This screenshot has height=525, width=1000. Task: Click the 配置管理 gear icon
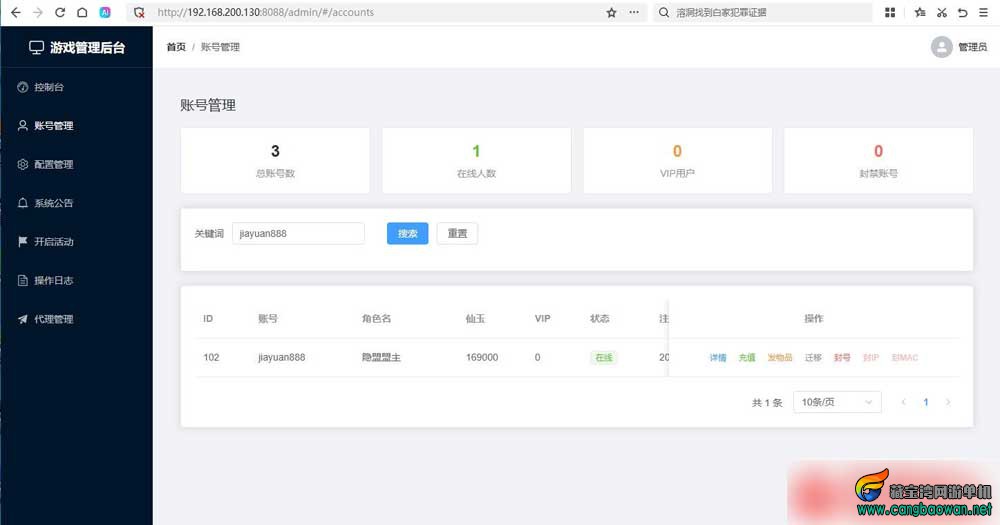23,165
